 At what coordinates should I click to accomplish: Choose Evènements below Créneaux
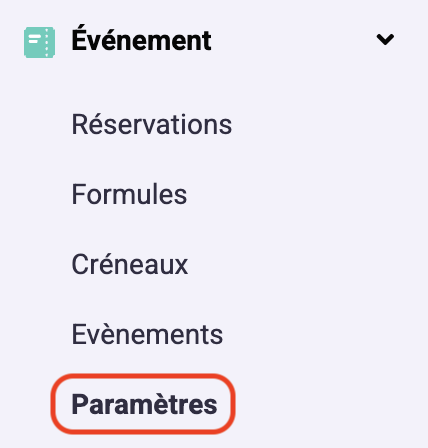click(x=147, y=334)
